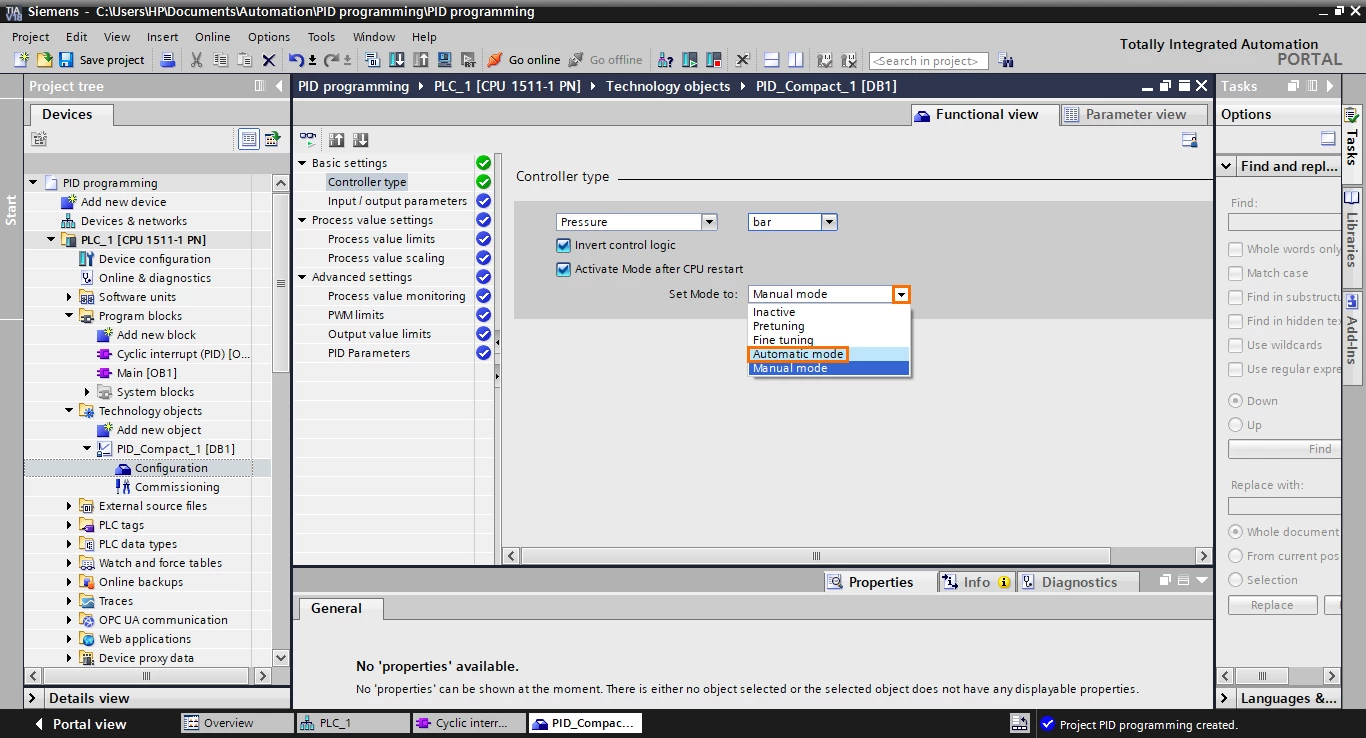This screenshot has width=1366, height=738.
Task: Open the Online menu
Action: (212, 37)
